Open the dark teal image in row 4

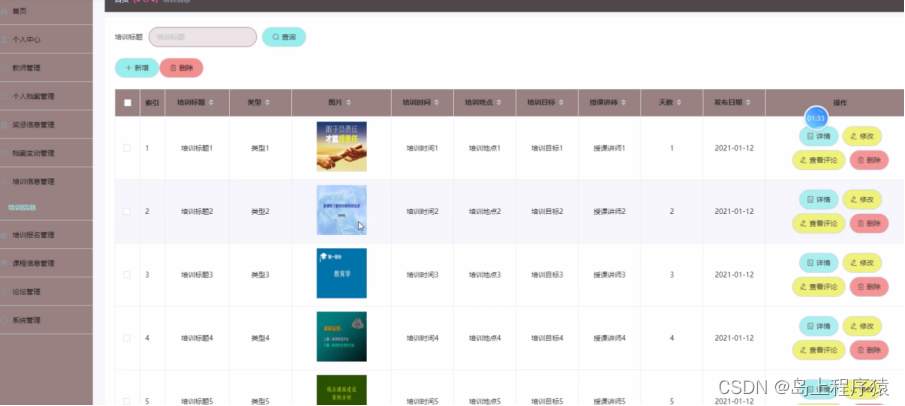point(342,337)
